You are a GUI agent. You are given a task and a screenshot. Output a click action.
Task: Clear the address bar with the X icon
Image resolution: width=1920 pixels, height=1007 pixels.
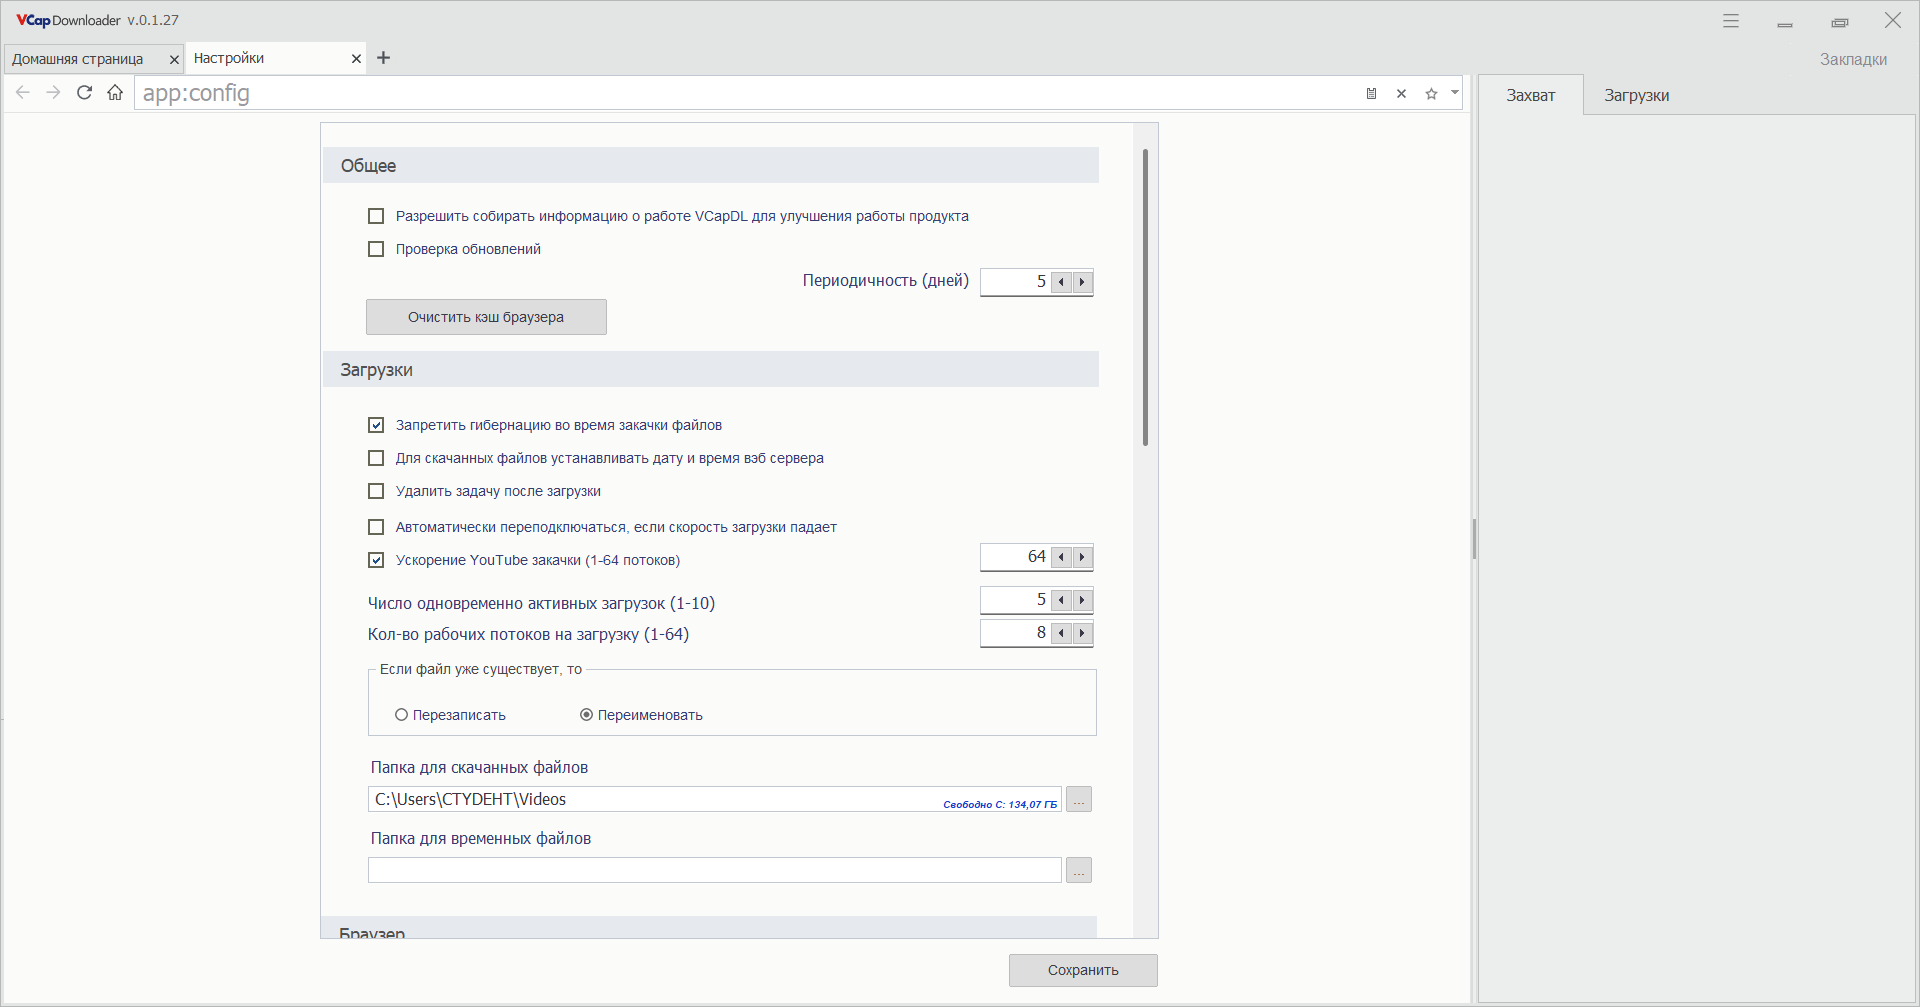click(x=1401, y=93)
